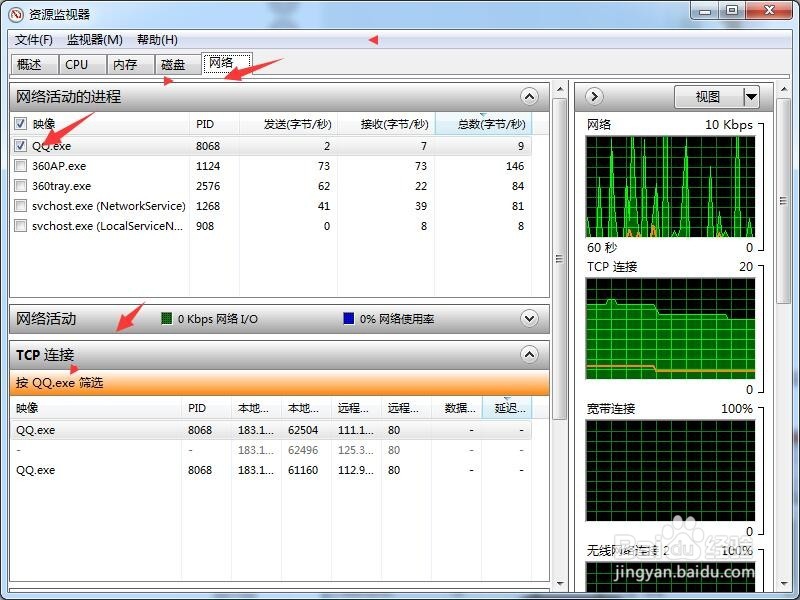Open the 帮助(H) menu
The width and height of the screenshot is (800, 600).
pos(157,40)
